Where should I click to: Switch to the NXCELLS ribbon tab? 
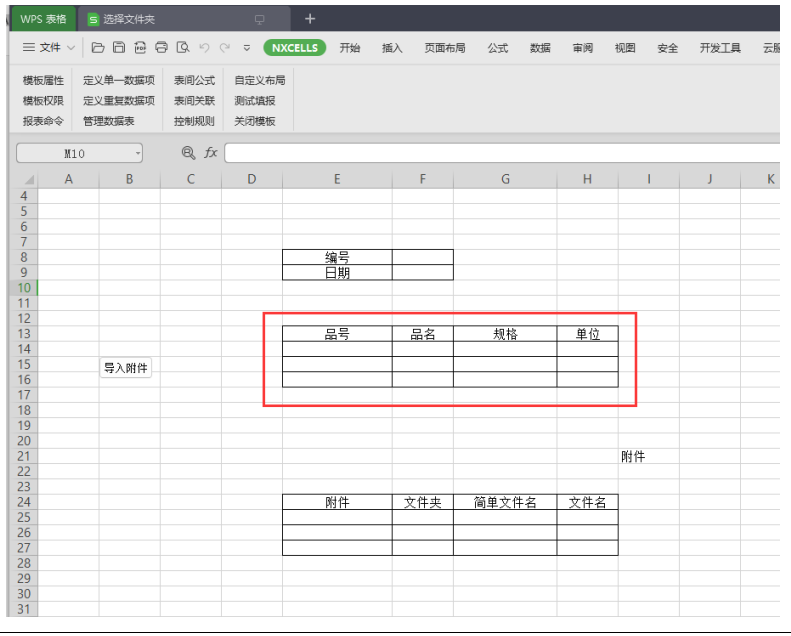[295, 47]
